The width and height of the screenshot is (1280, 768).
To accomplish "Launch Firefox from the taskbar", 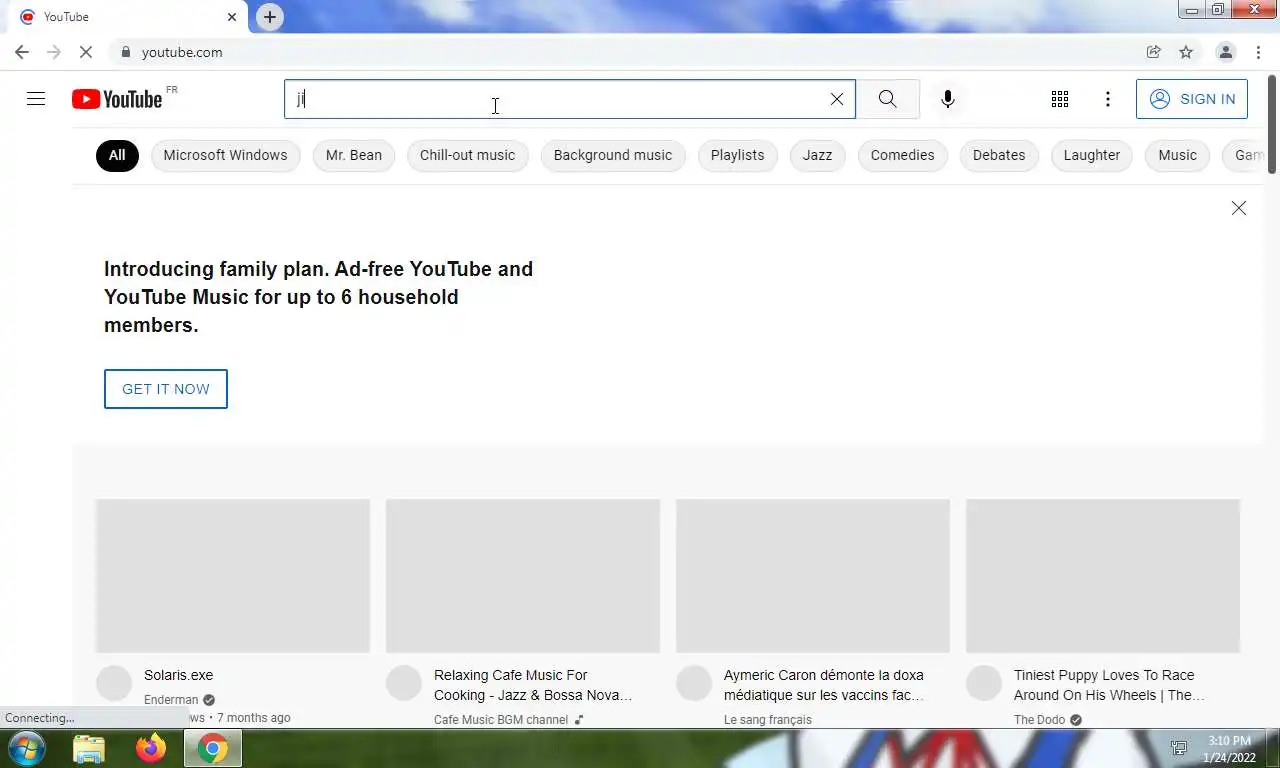I will click(x=151, y=748).
